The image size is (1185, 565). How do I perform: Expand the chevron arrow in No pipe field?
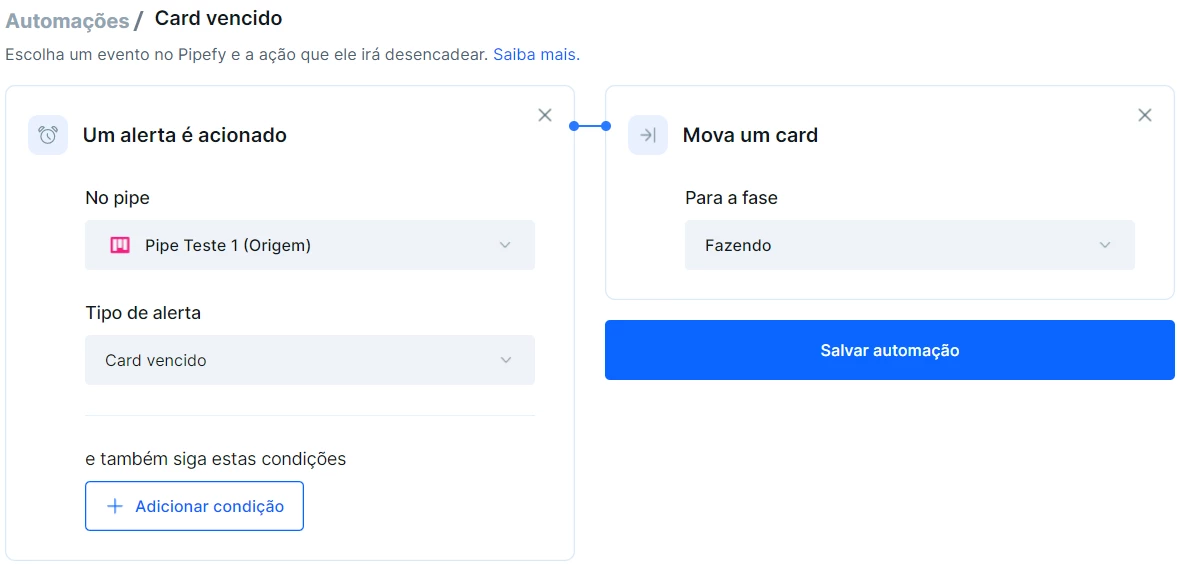pyautogui.click(x=506, y=245)
